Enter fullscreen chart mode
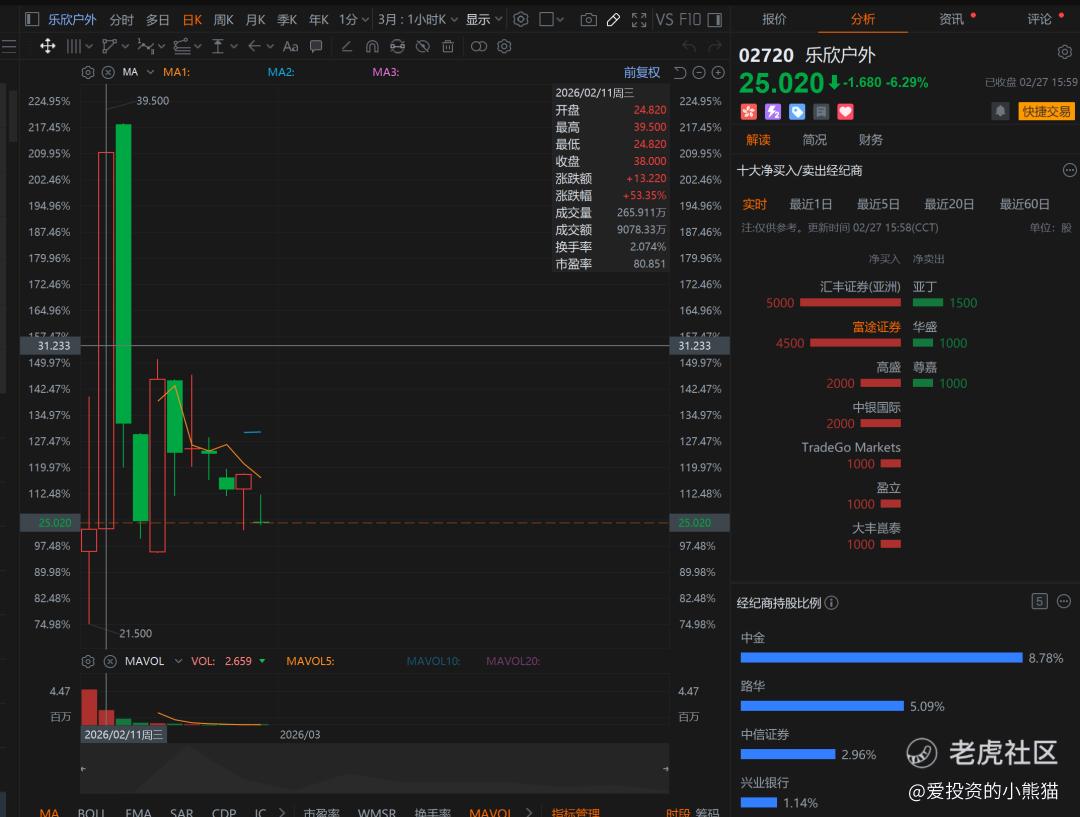 [x=639, y=19]
